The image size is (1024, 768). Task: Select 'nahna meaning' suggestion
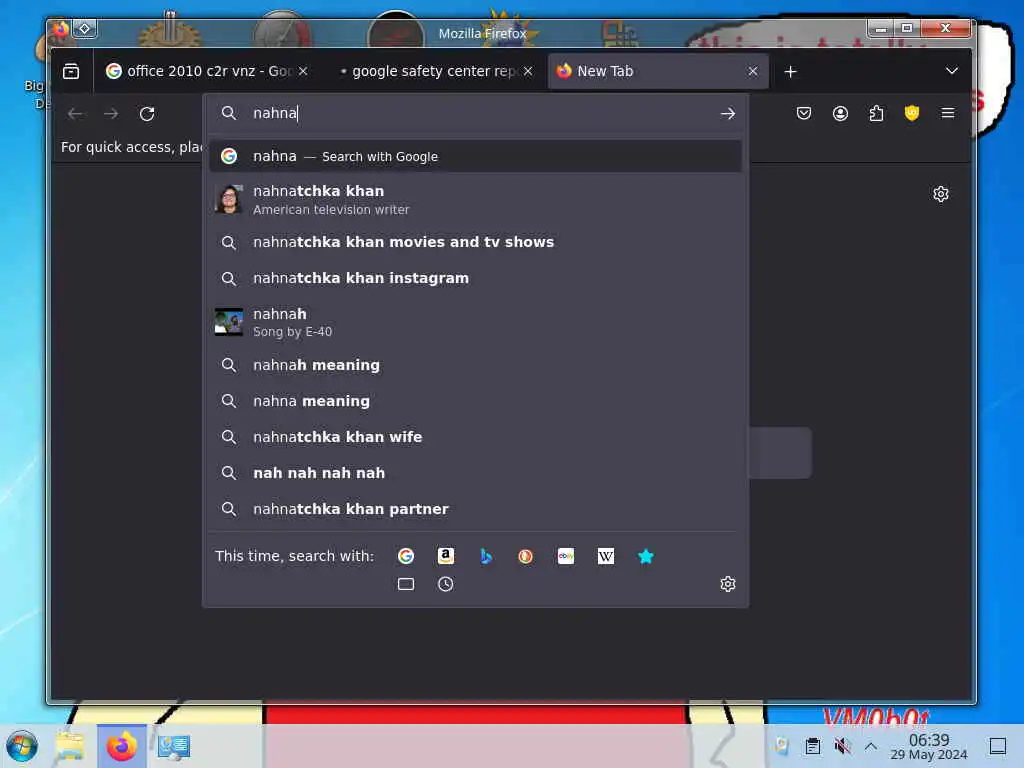click(x=475, y=401)
